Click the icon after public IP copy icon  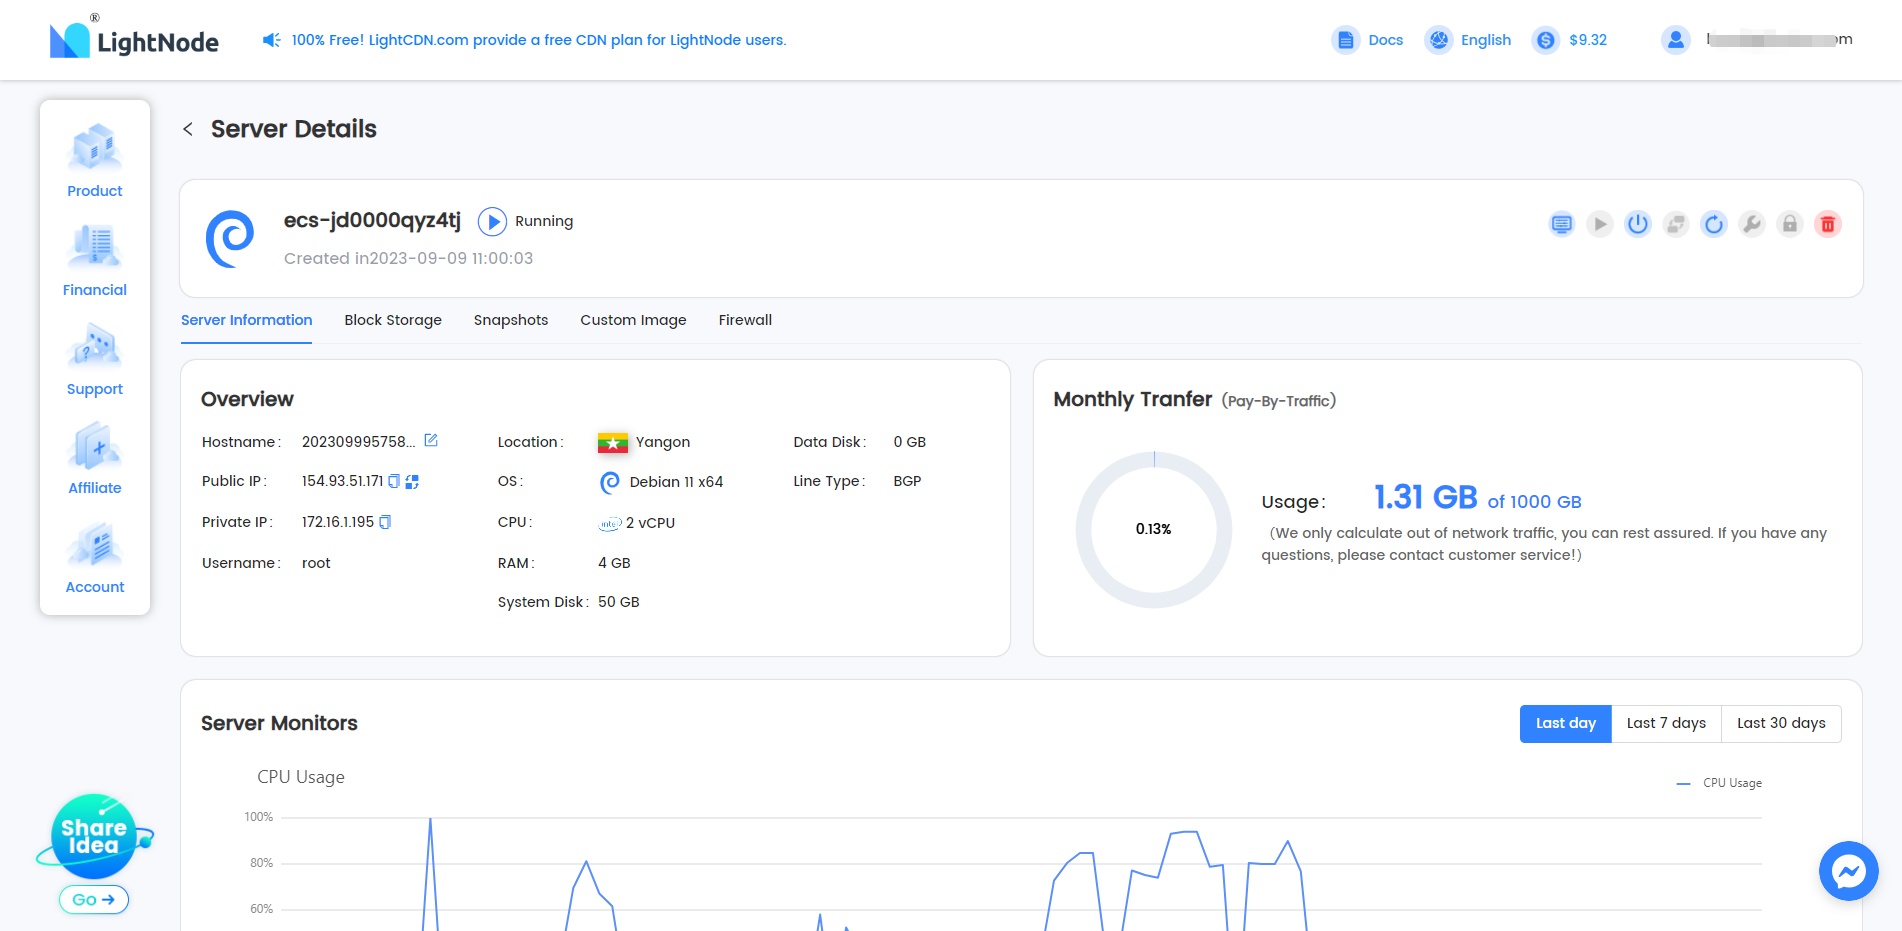point(412,481)
